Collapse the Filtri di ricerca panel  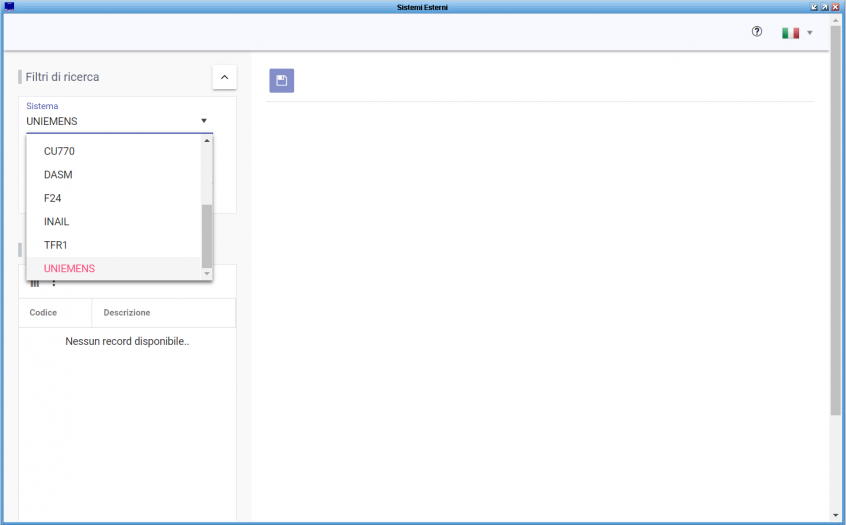(224, 77)
